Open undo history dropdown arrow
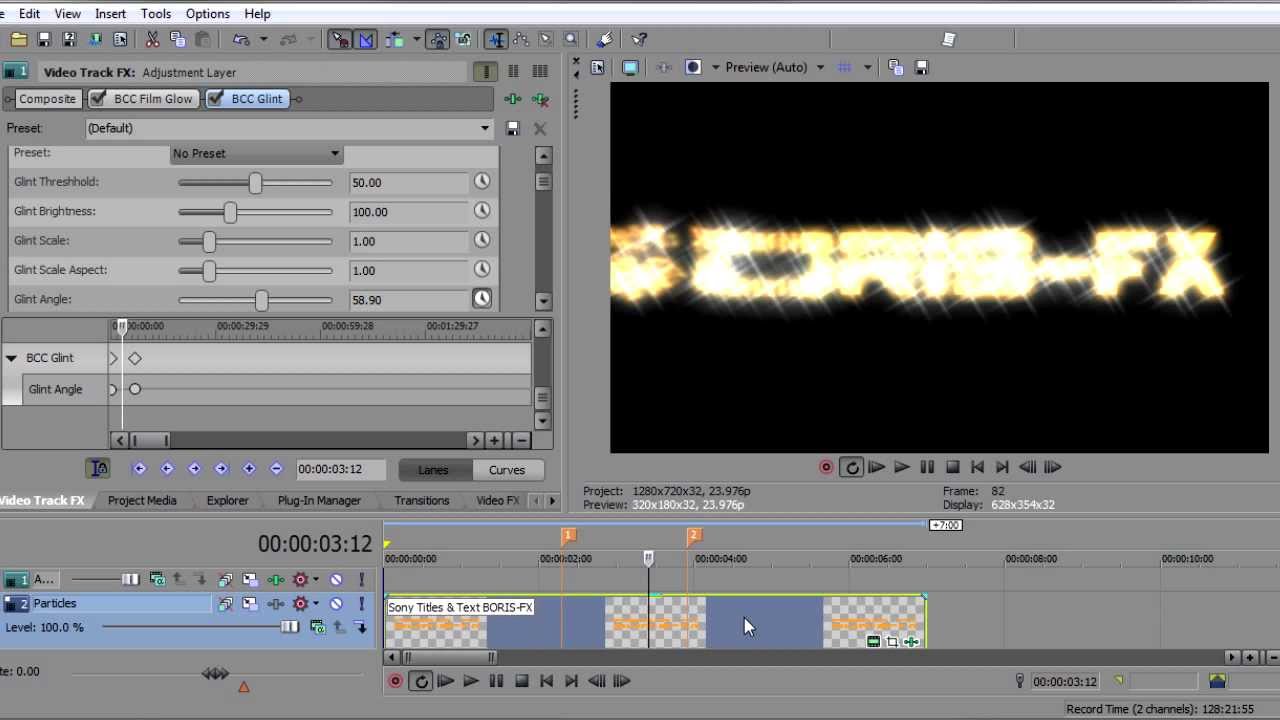1280x720 pixels. pos(263,40)
